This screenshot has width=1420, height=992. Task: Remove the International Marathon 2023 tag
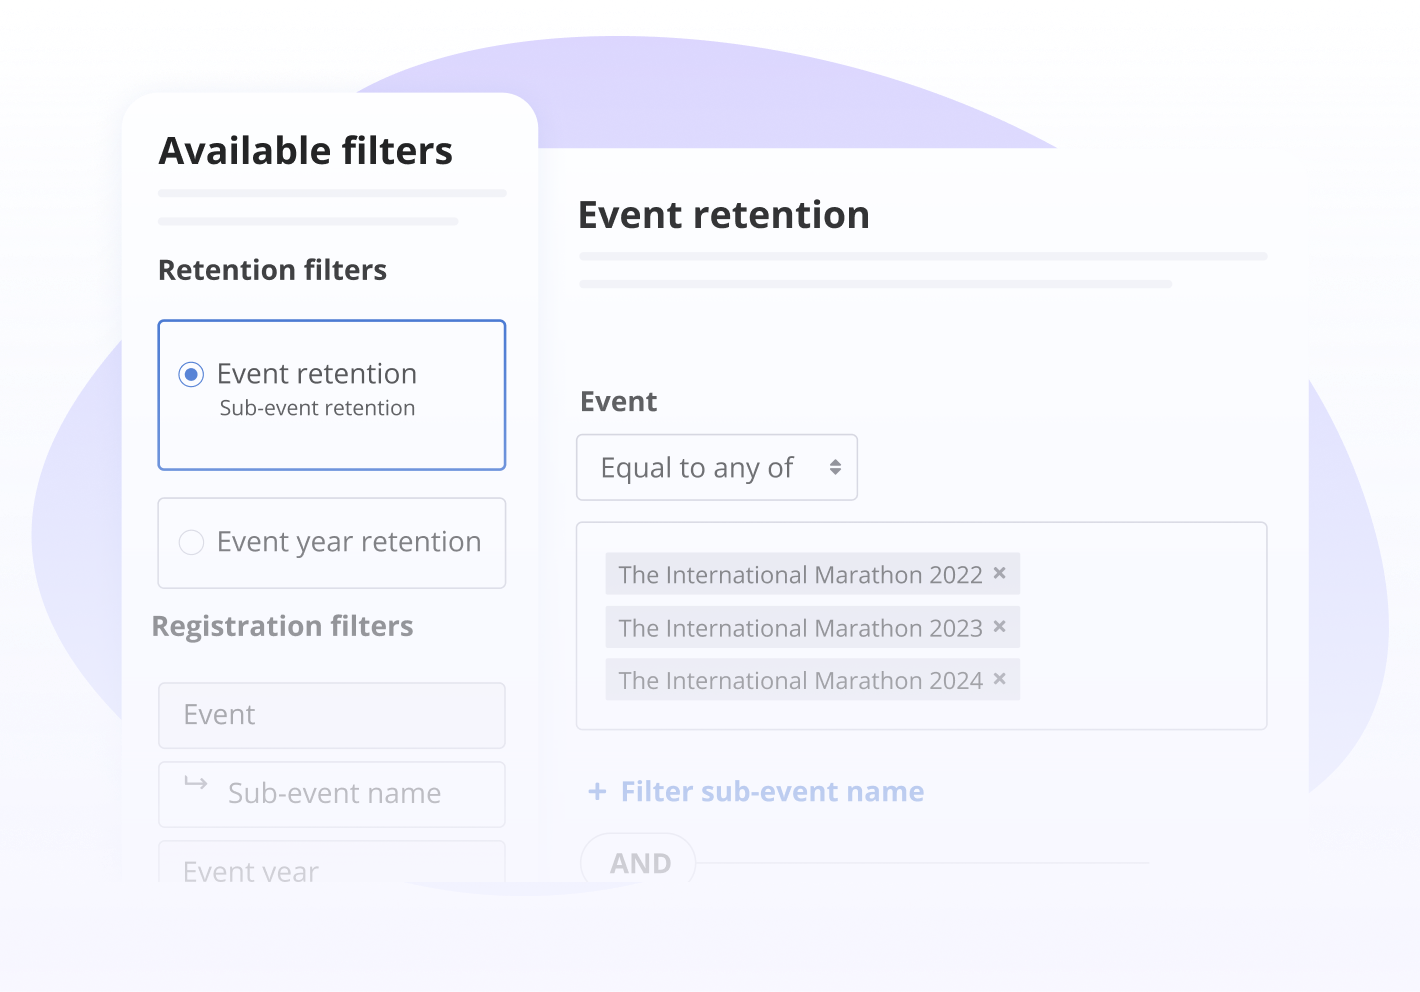(999, 627)
